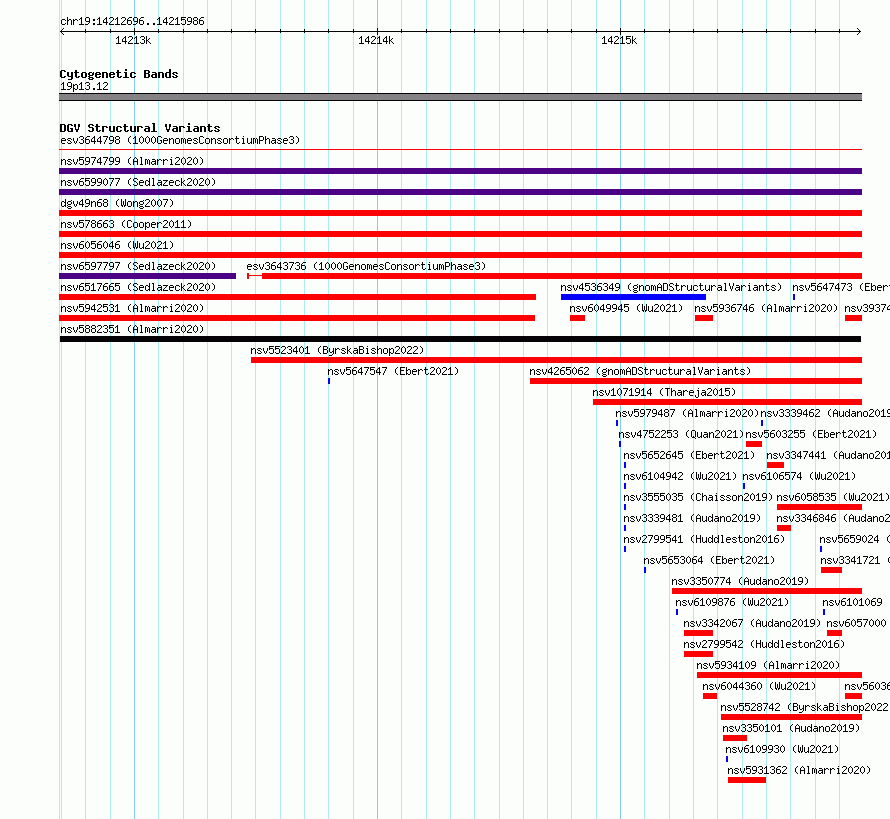Select the nsv3350774 (Audano2019) label
The image size is (890, 819).
(x=740, y=581)
